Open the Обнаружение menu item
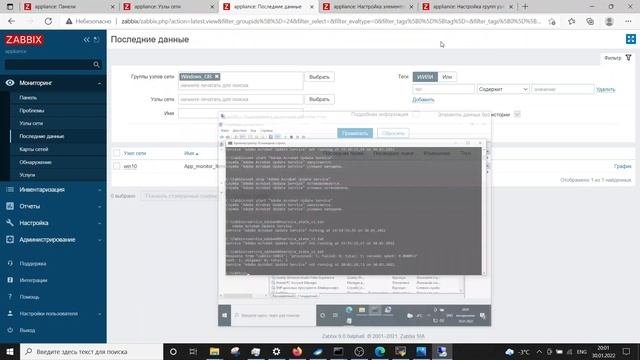The height and width of the screenshot is (360, 640). pyautogui.click(x=36, y=162)
